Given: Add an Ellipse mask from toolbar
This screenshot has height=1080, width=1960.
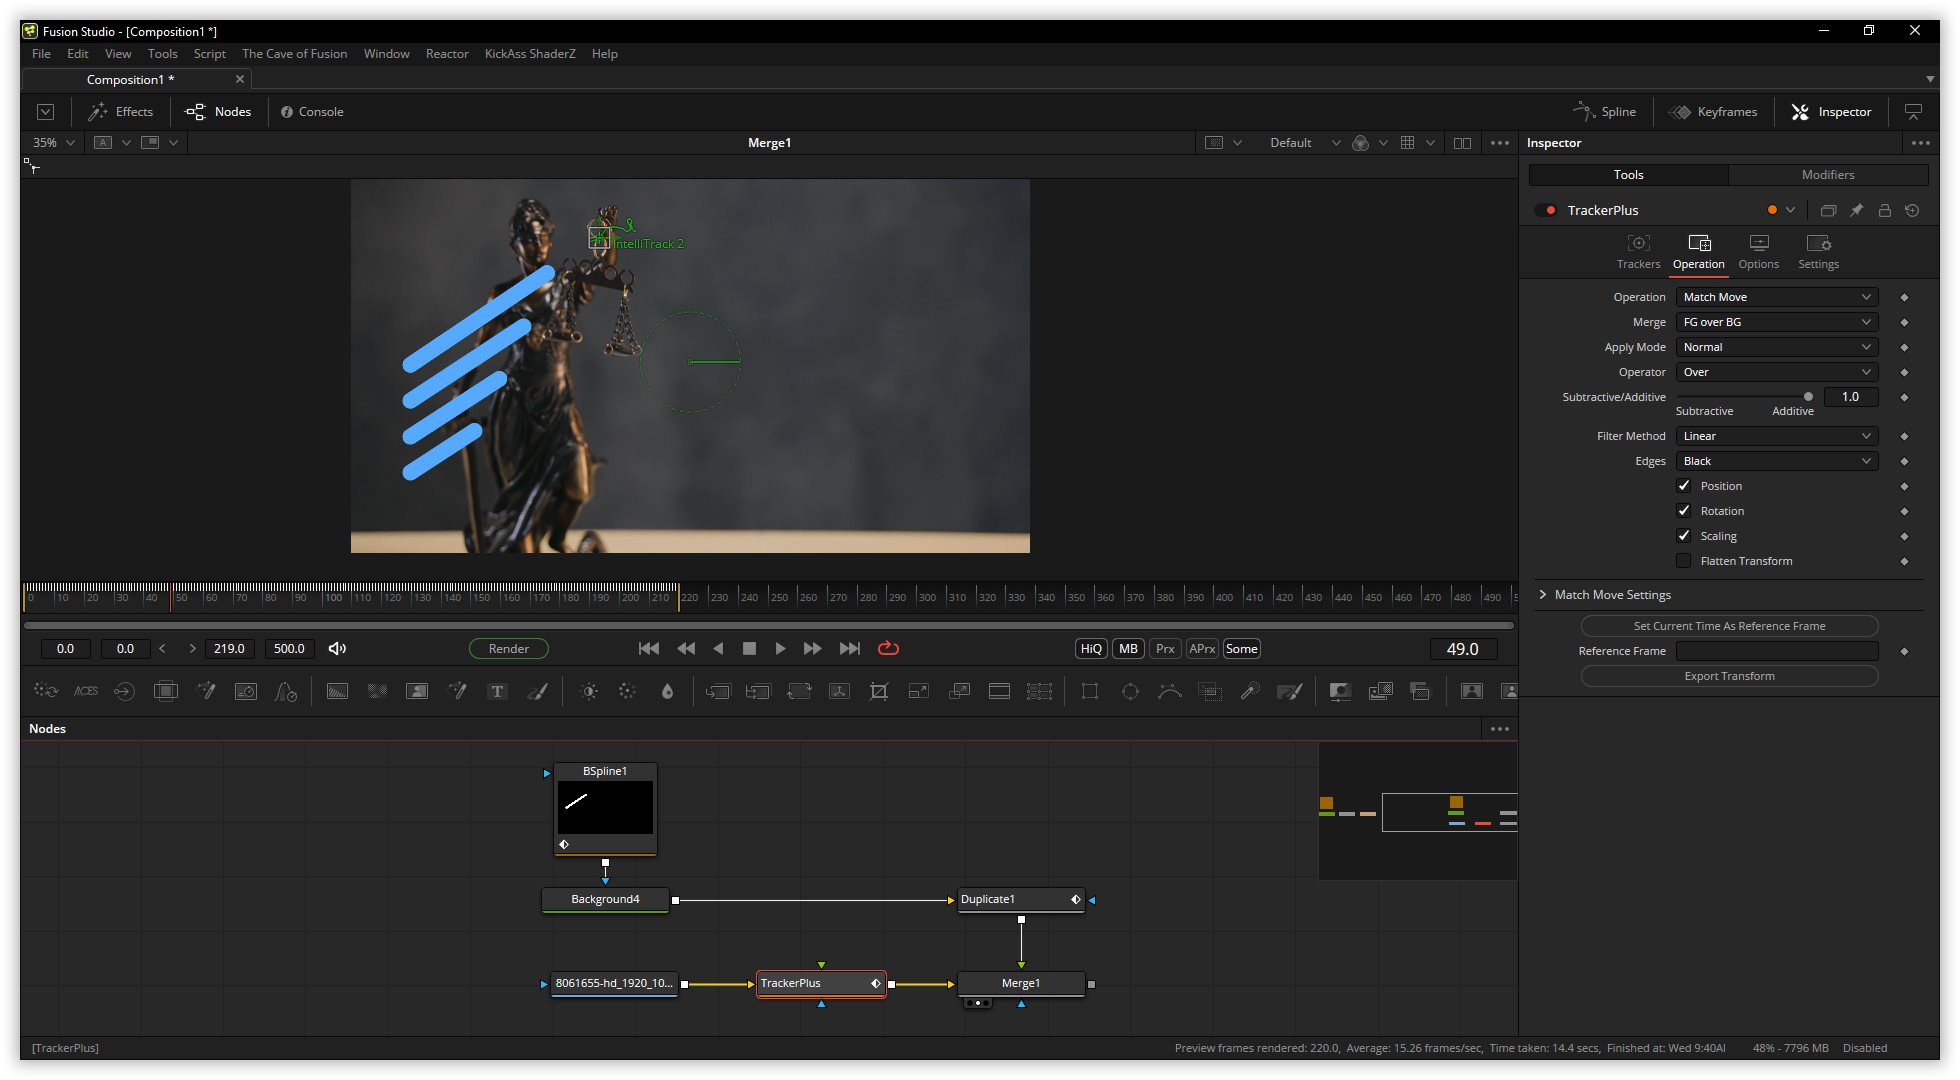Looking at the screenshot, I should click(x=1130, y=691).
